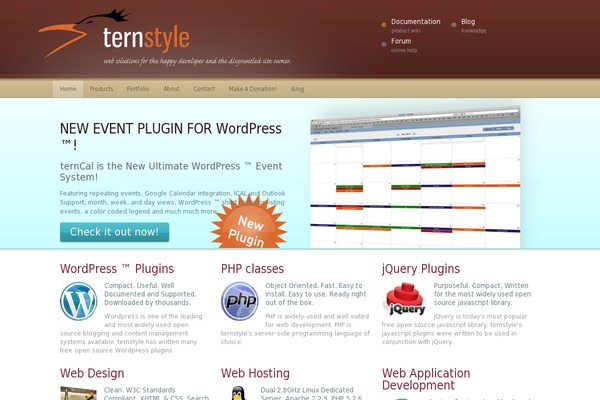Open the Forum online help link
600x400 pixels.
pos(404,45)
